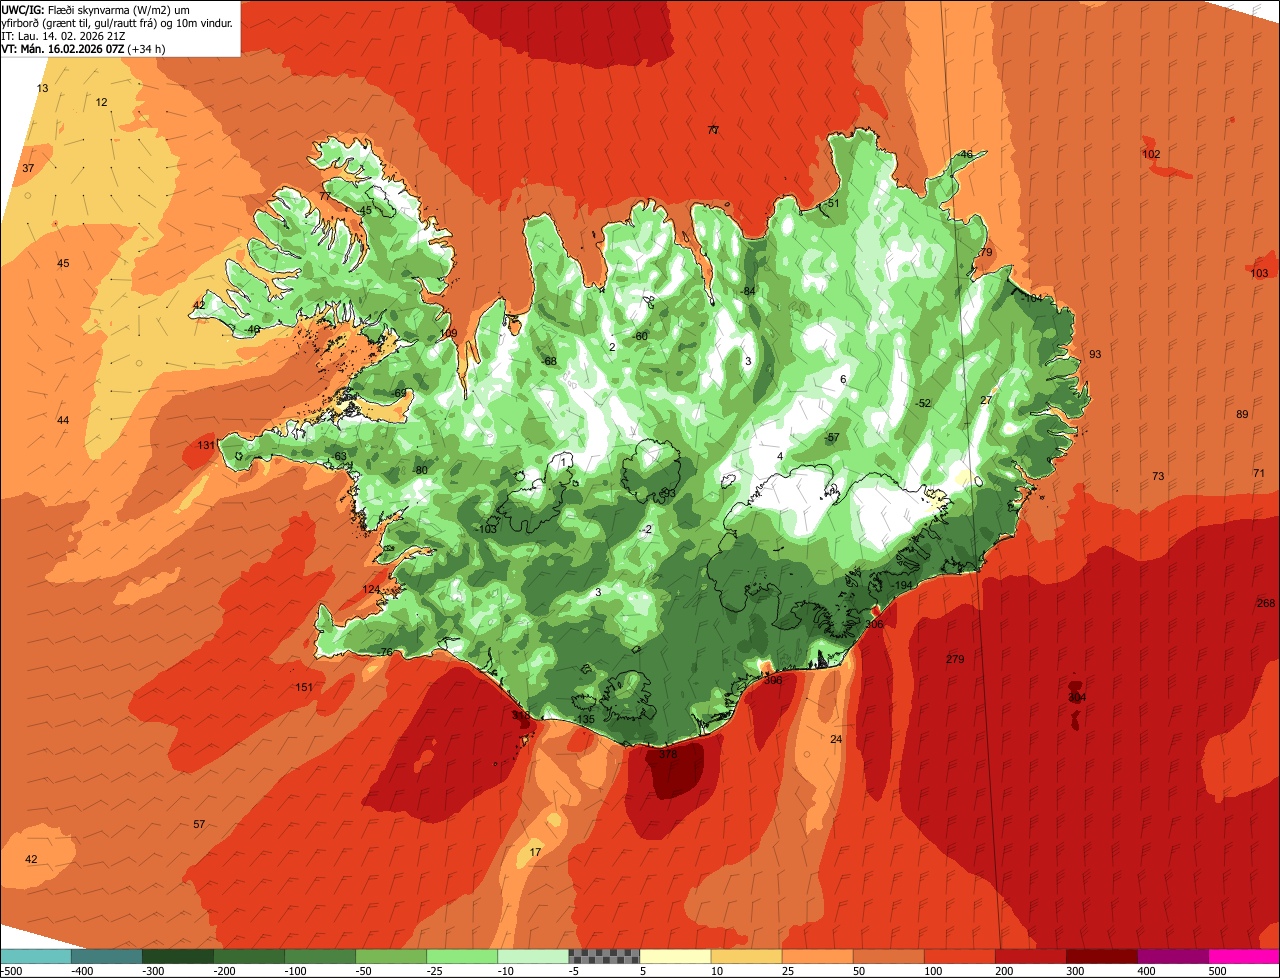Select the pale yellow swatch, 5 to 10

[675, 956]
